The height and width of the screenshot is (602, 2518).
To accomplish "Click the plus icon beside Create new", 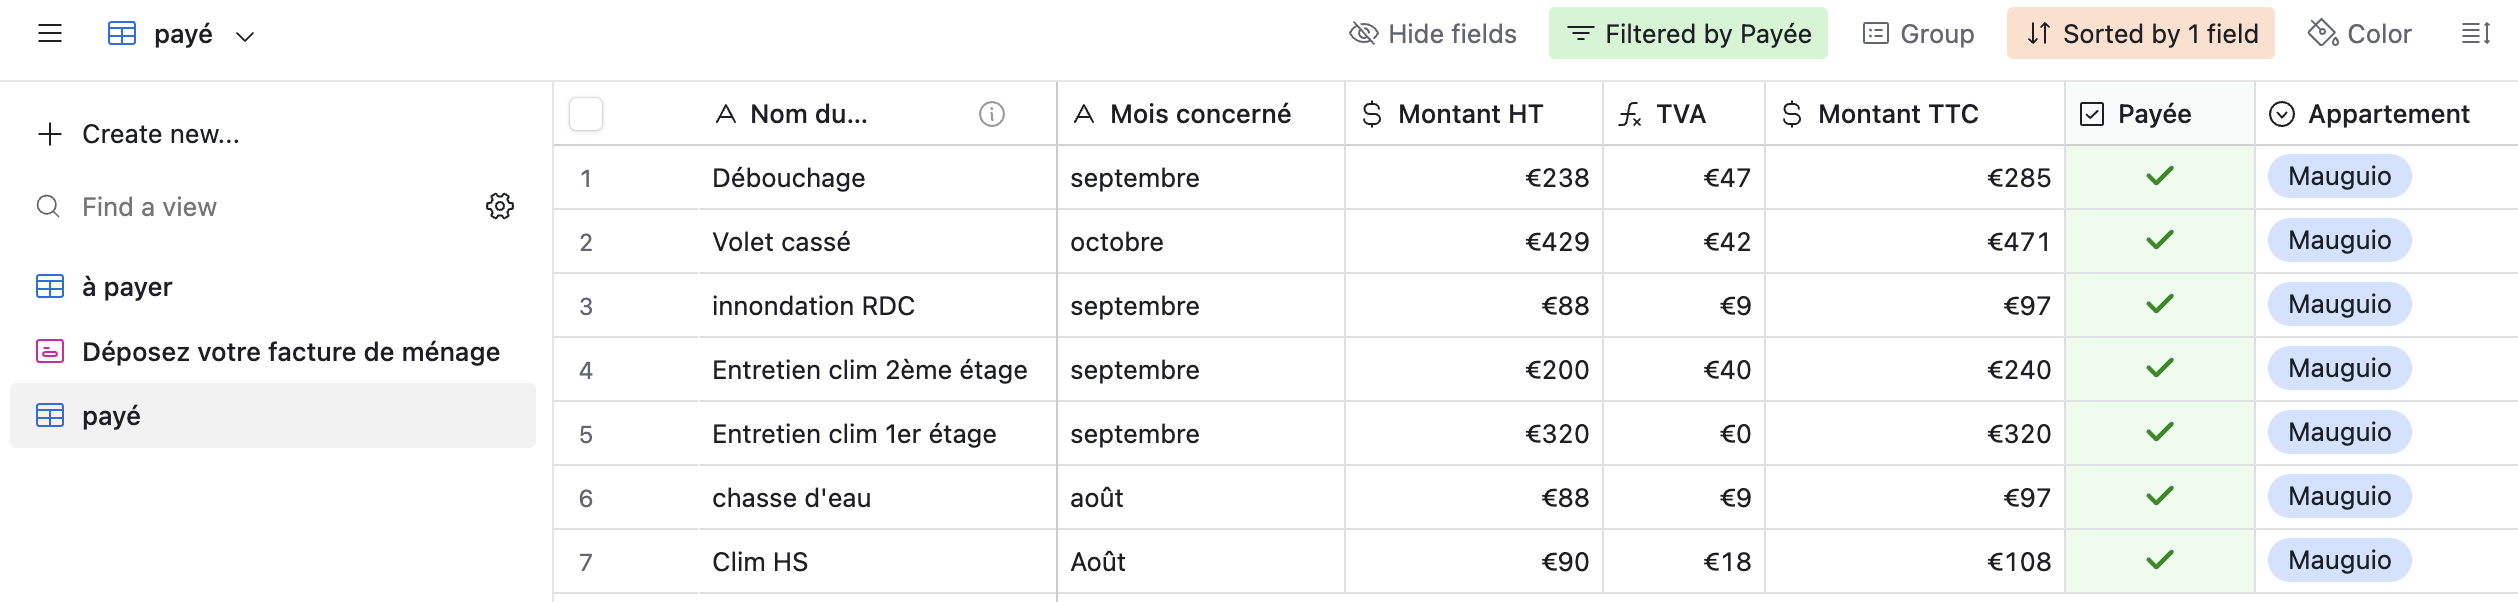I will (50, 134).
